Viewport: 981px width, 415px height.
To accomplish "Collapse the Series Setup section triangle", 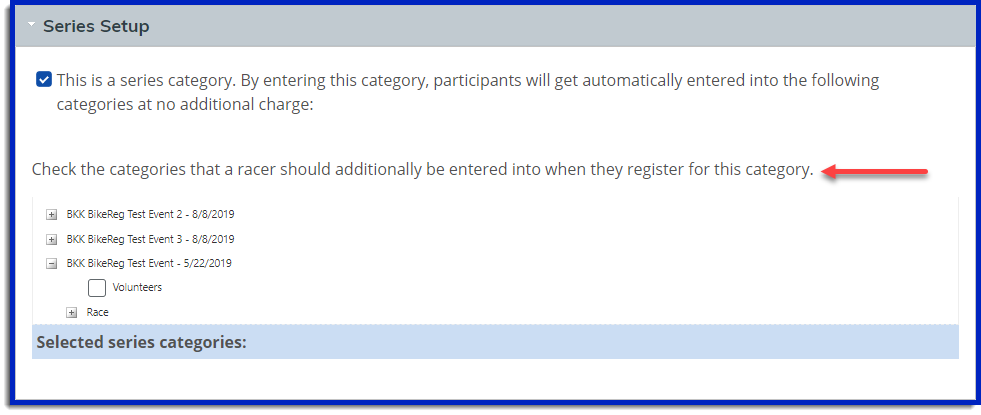I will [x=32, y=25].
